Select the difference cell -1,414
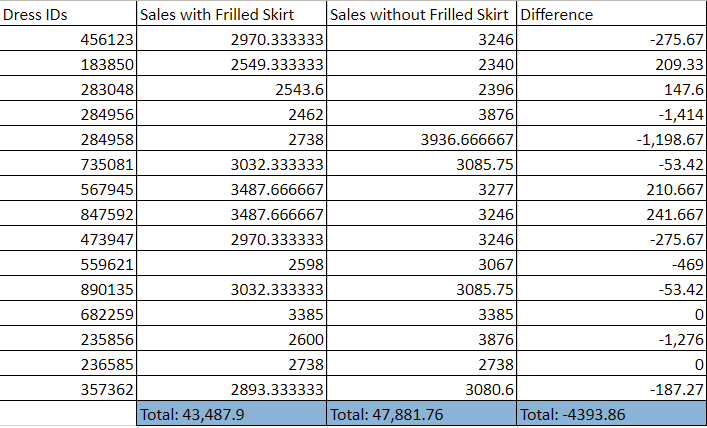 612,114
